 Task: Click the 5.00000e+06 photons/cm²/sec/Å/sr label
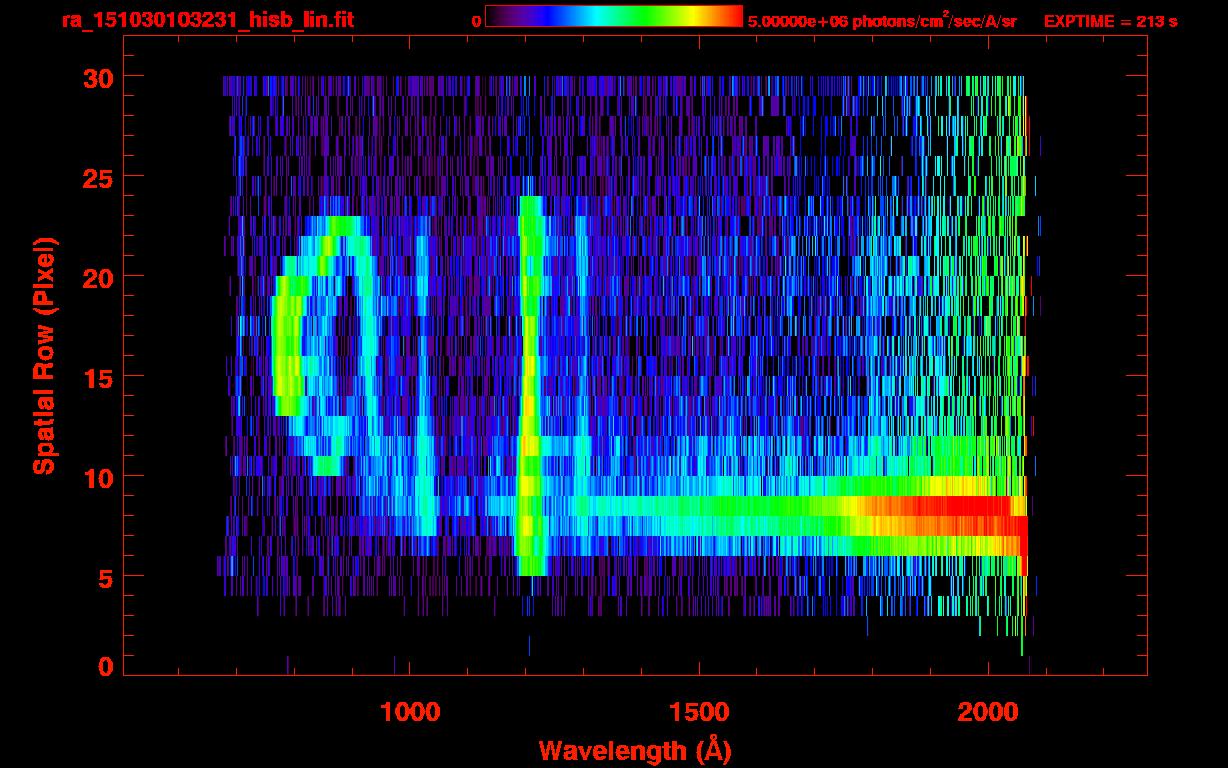pos(882,20)
